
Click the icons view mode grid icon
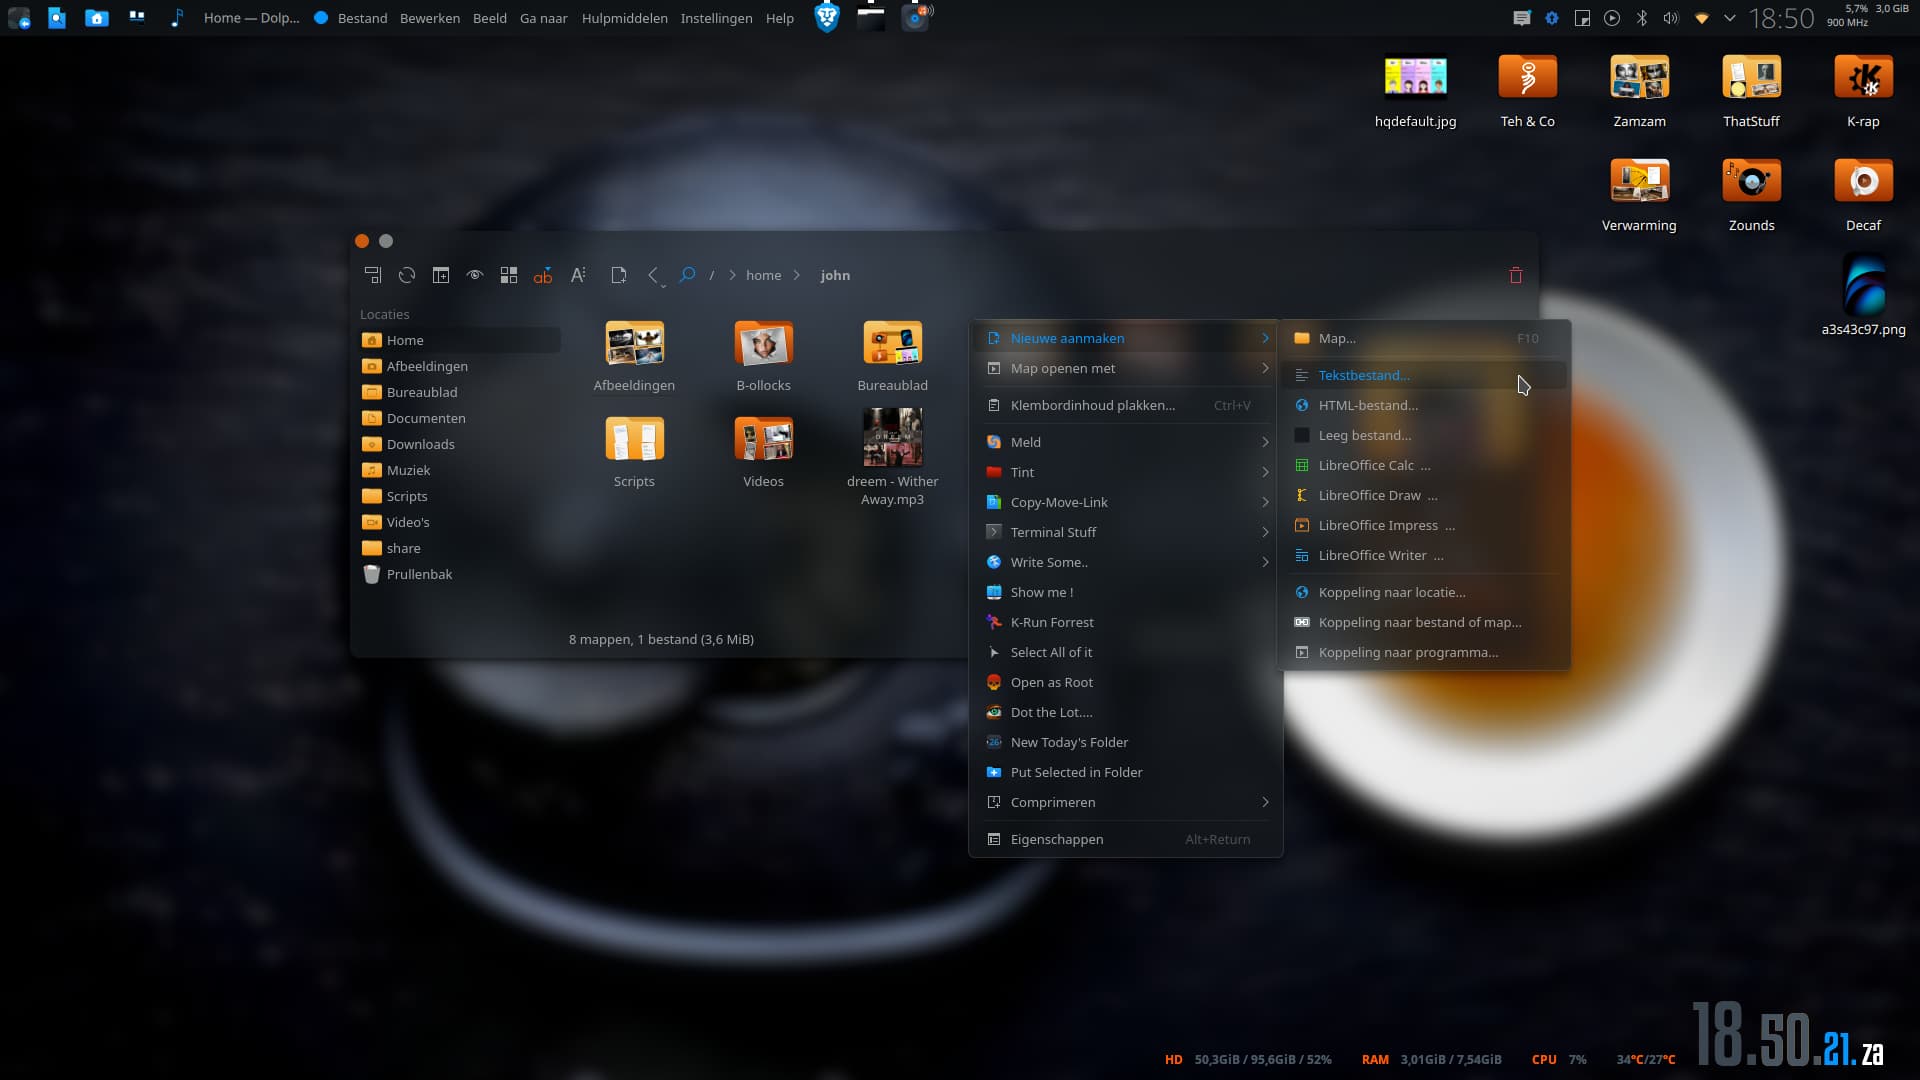[509, 275]
